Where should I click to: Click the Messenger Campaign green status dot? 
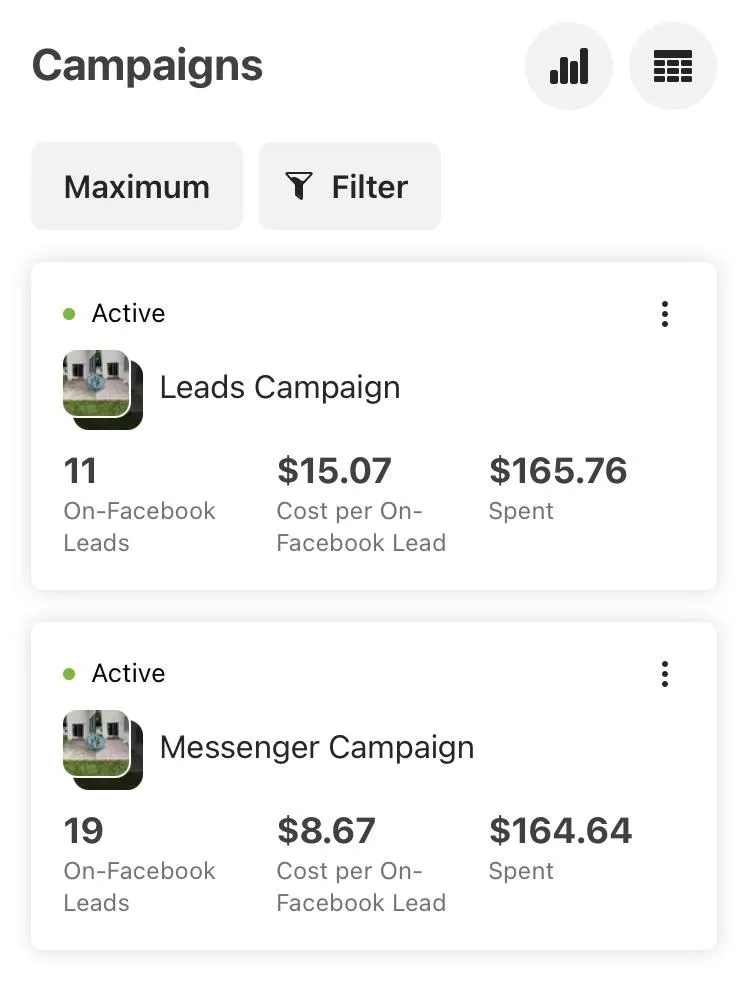(x=69, y=674)
